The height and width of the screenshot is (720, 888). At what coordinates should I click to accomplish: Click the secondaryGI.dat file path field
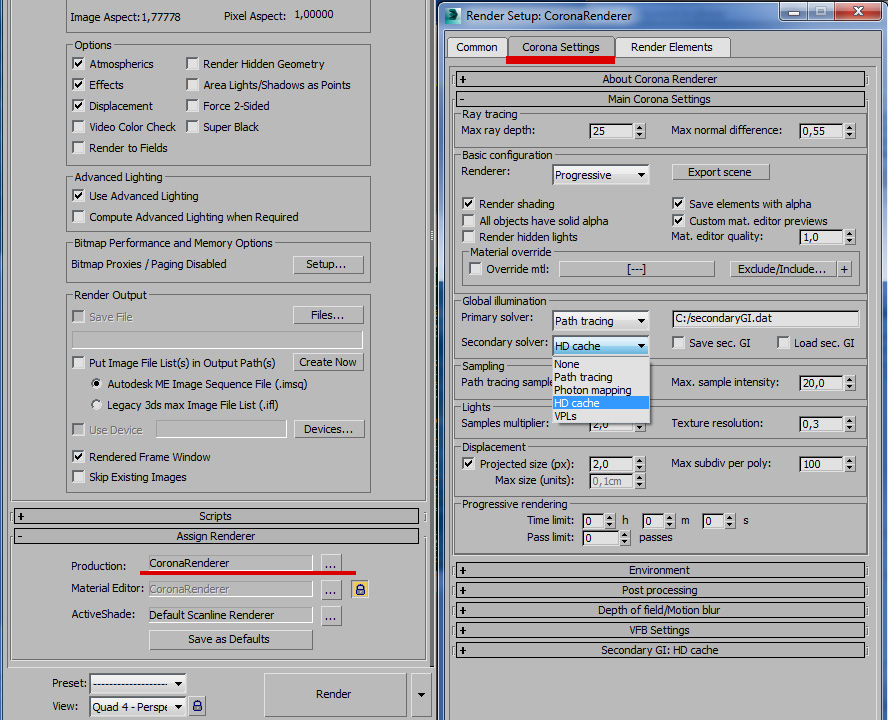tap(765, 319)
